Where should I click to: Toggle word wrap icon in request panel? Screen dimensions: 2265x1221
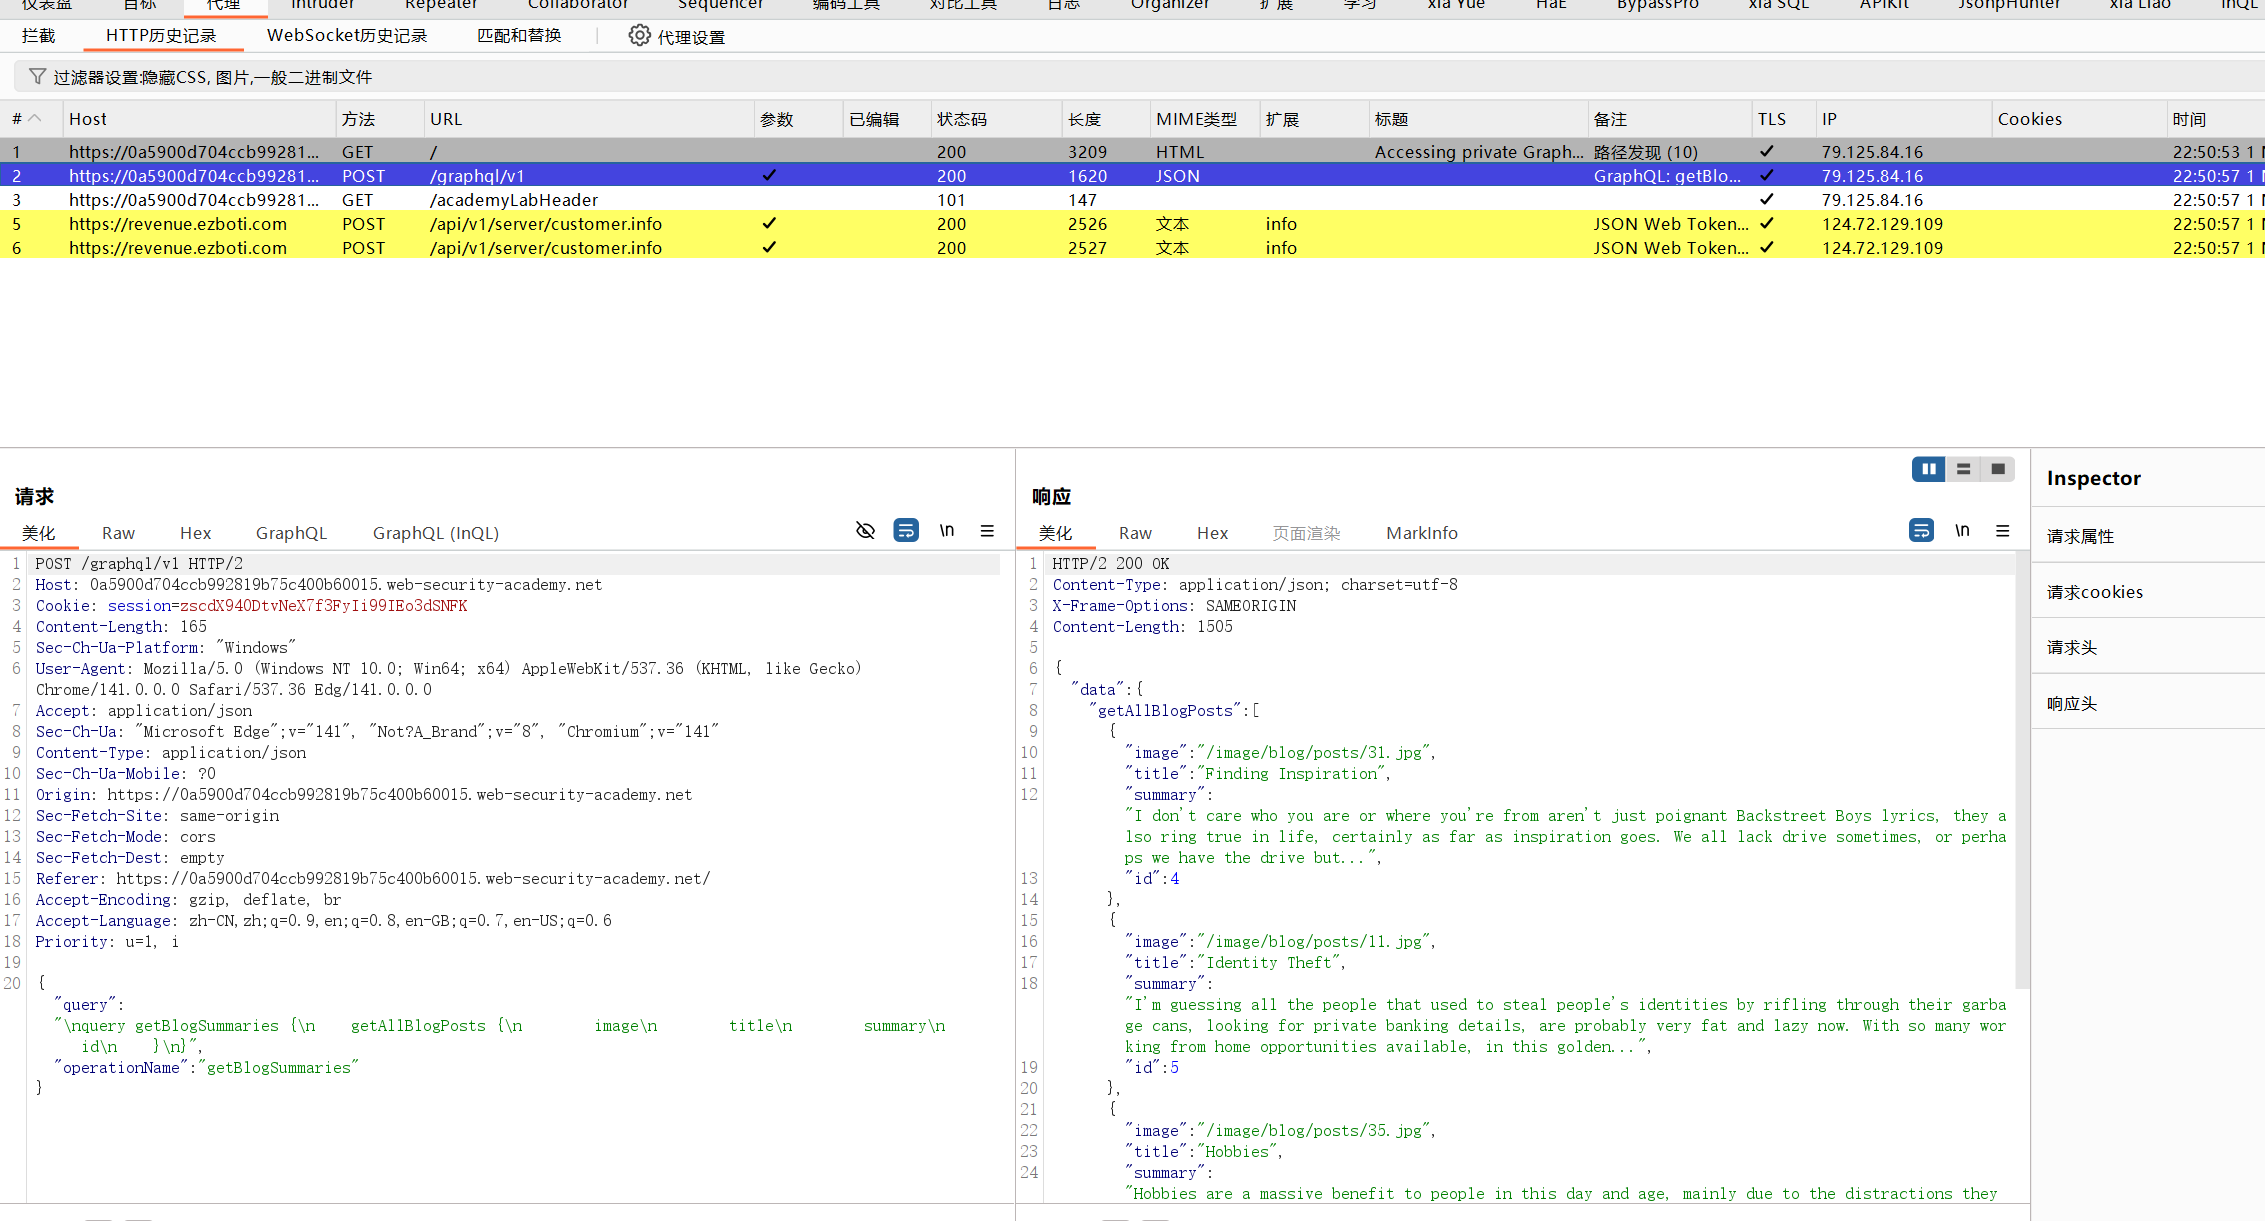[906, 531]
